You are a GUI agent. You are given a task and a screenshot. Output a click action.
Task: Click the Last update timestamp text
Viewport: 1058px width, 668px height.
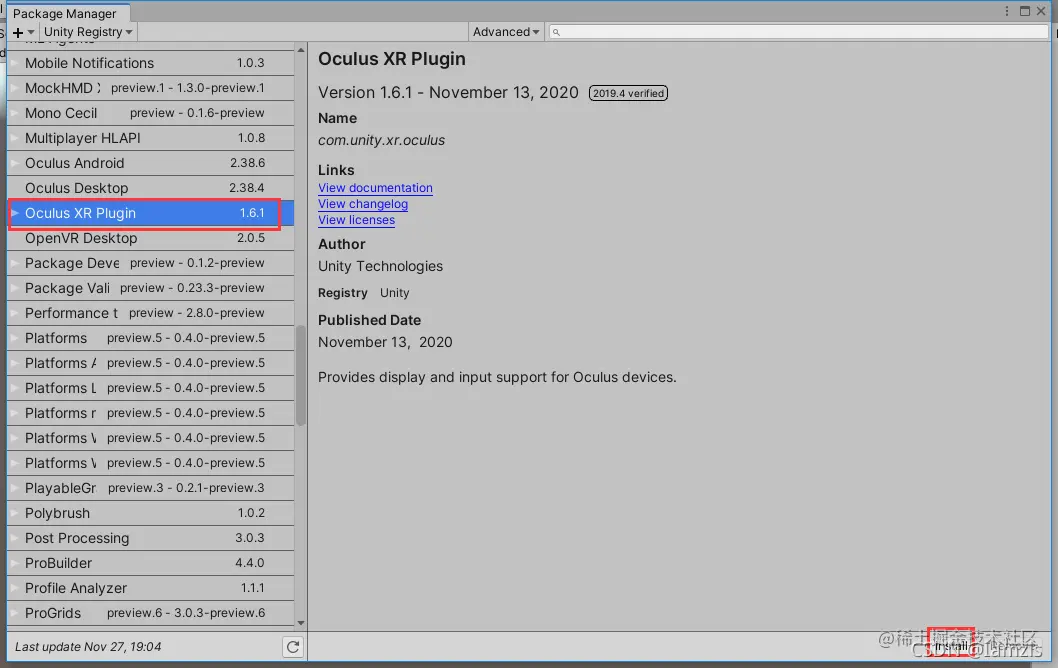88,647
